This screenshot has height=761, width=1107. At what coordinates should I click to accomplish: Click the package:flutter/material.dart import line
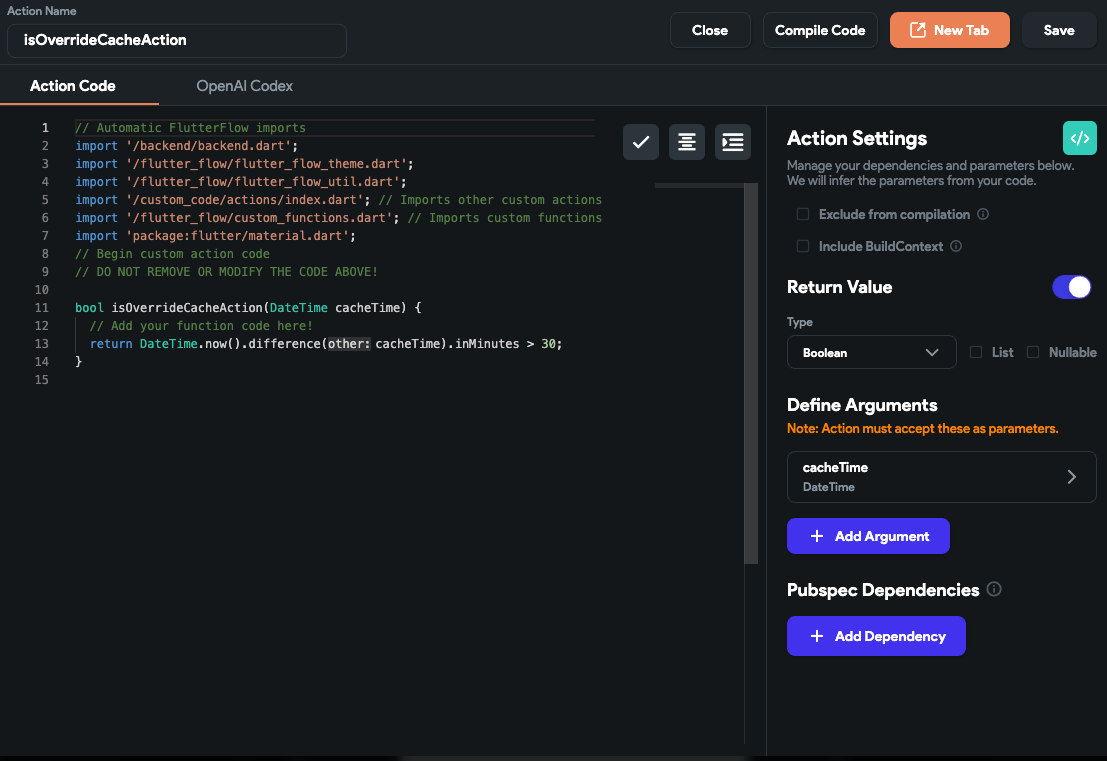pyautogui.click(x=215, y=236)
